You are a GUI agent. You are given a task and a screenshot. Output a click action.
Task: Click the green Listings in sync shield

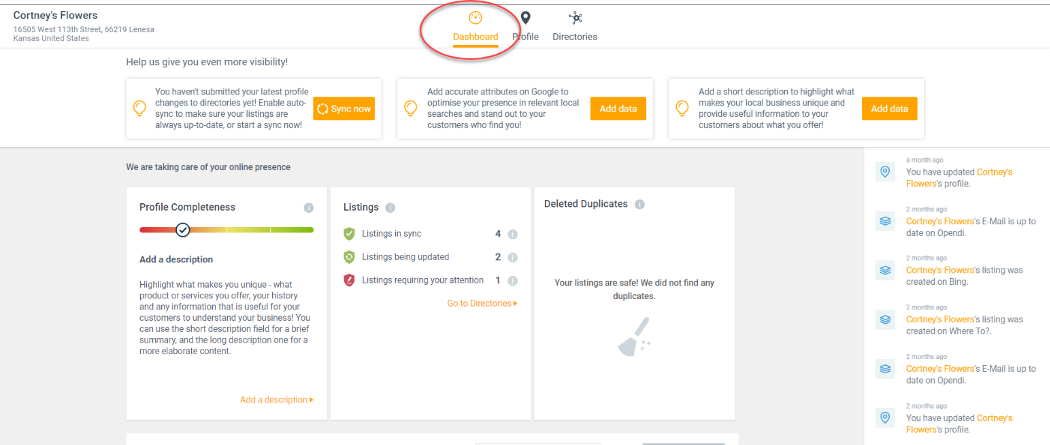tap(349, 234)
